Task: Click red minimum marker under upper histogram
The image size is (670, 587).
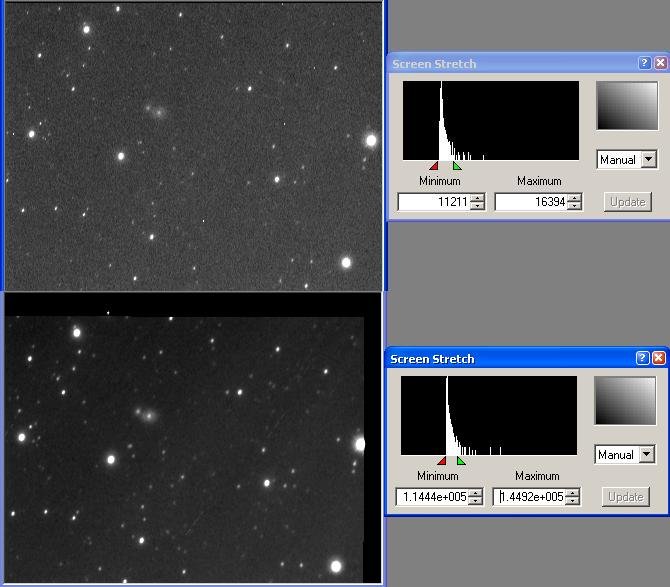Action: click(x=434, y=166)
